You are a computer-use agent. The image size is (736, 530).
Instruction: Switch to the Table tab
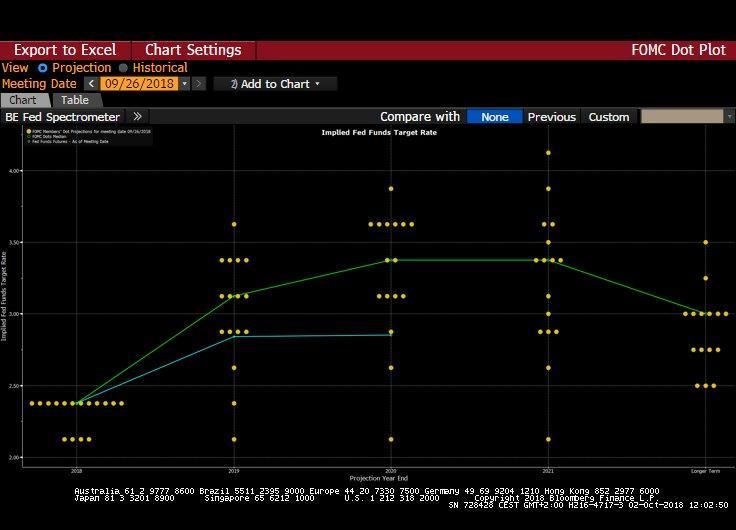click(75, 100)
